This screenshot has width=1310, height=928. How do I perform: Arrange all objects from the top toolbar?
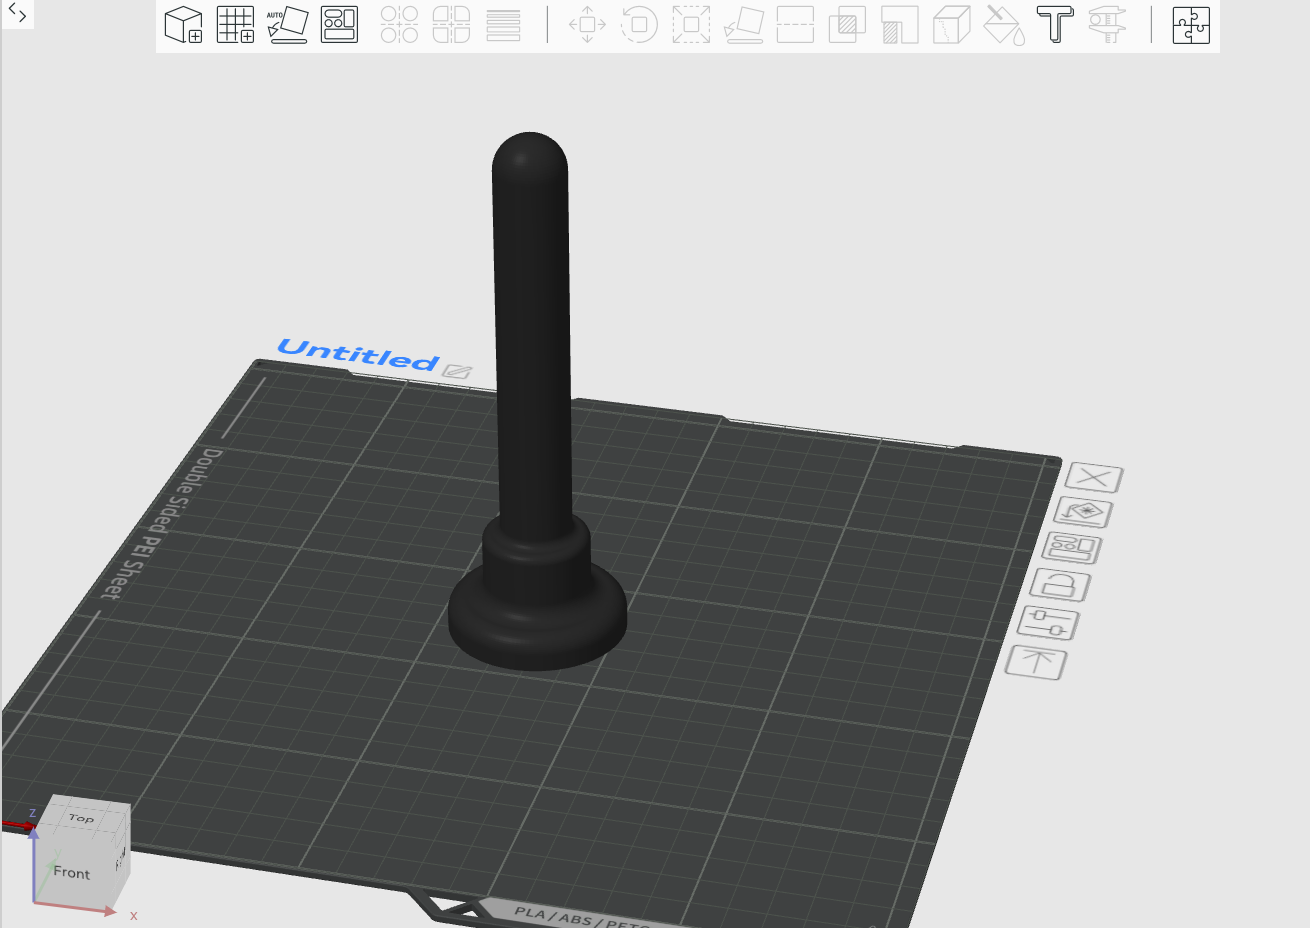tap(340, 25)
